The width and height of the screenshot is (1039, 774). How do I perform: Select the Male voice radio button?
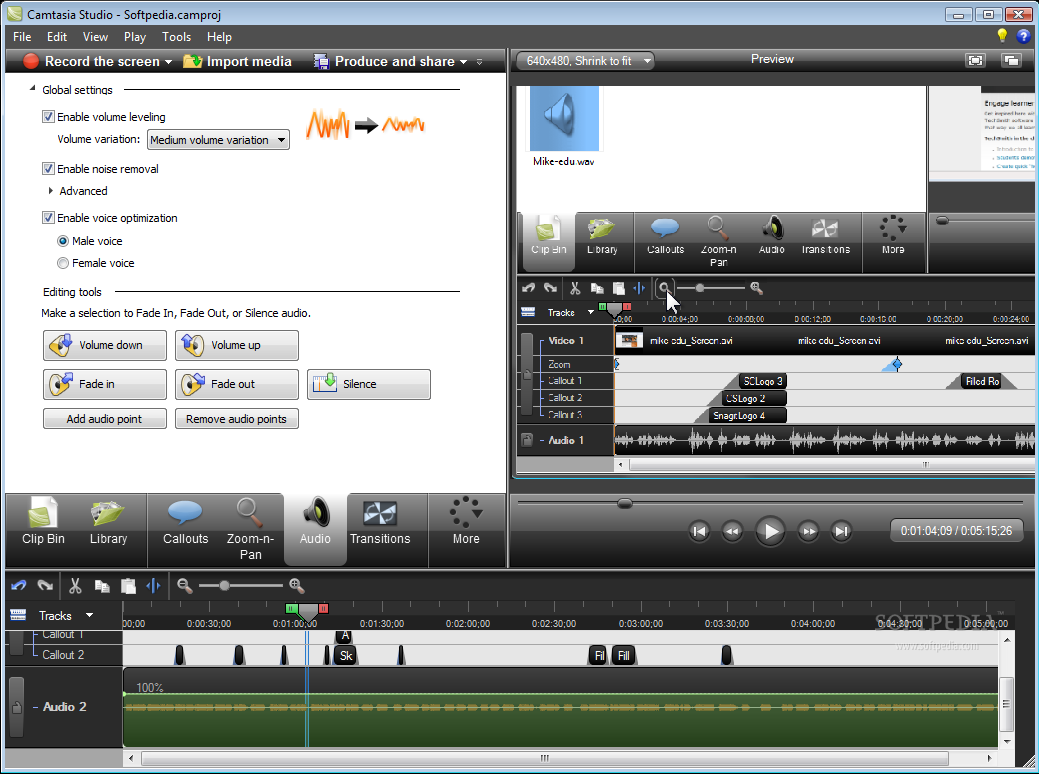(x=63, y=241)
